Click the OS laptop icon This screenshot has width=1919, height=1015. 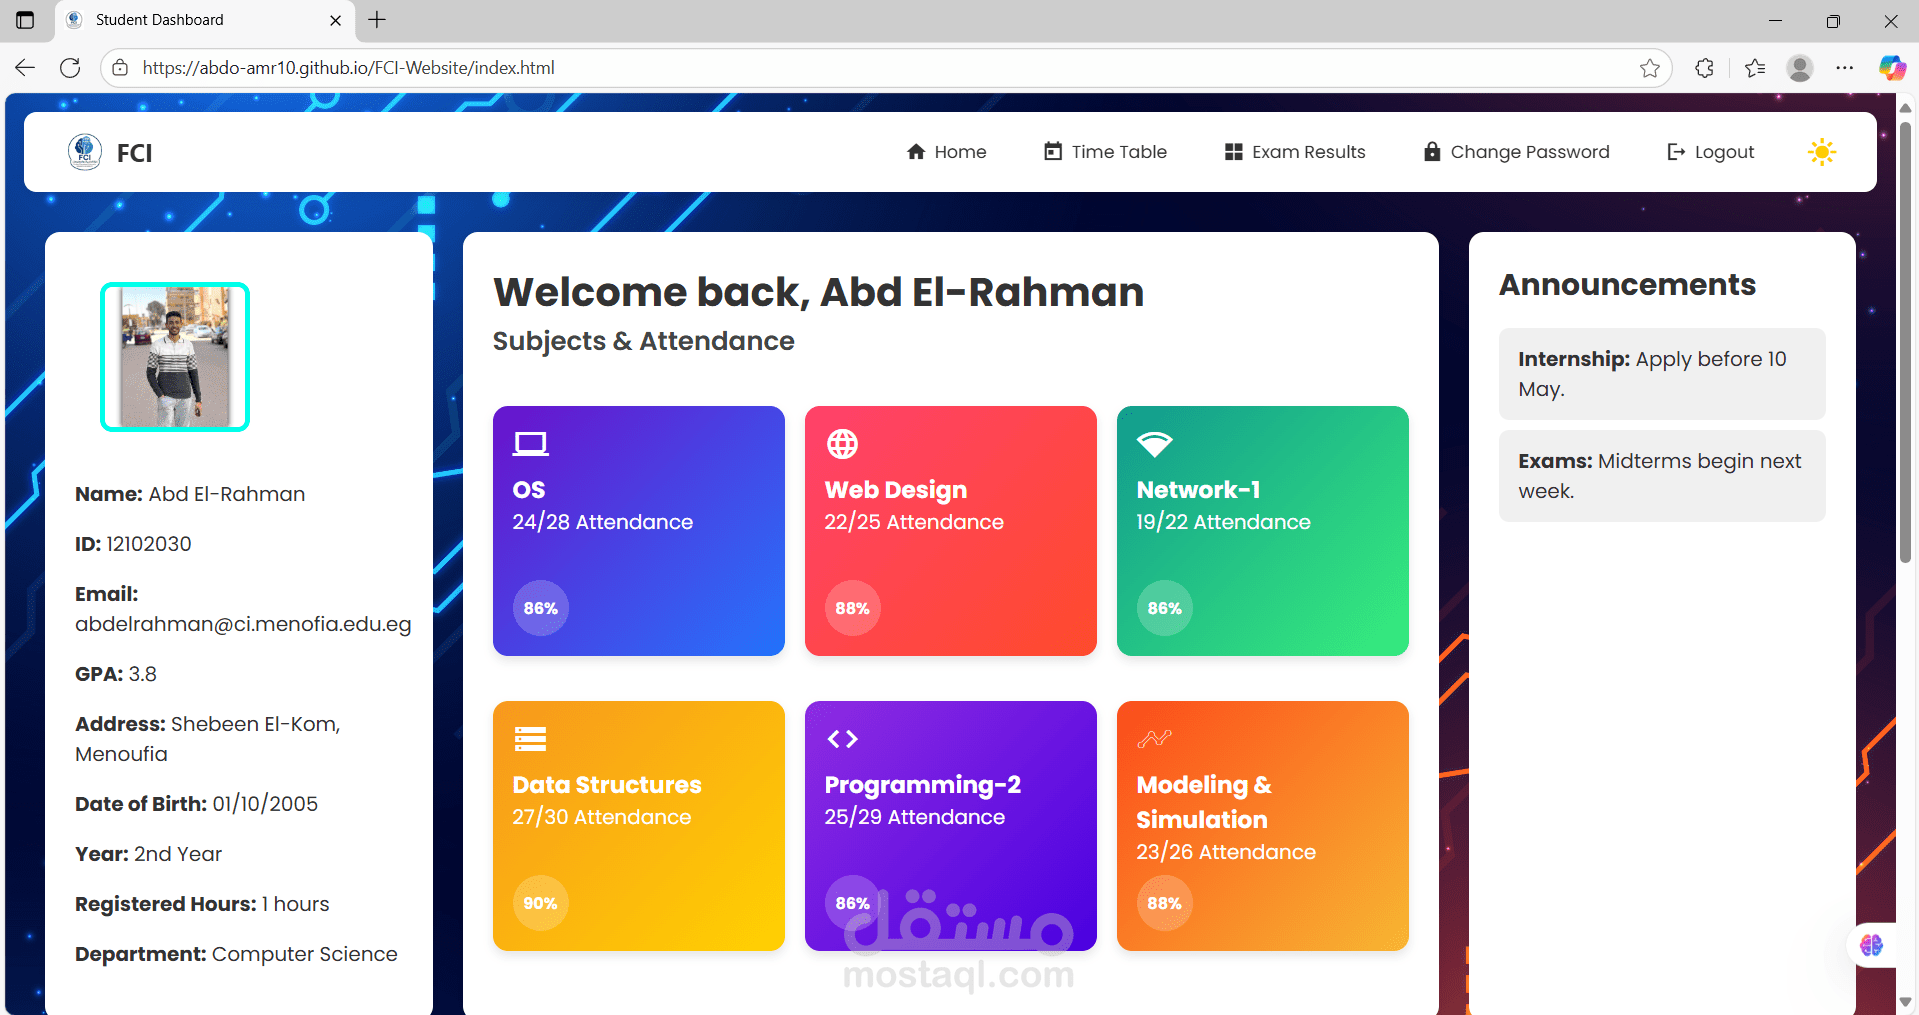(x=530, y=444)
